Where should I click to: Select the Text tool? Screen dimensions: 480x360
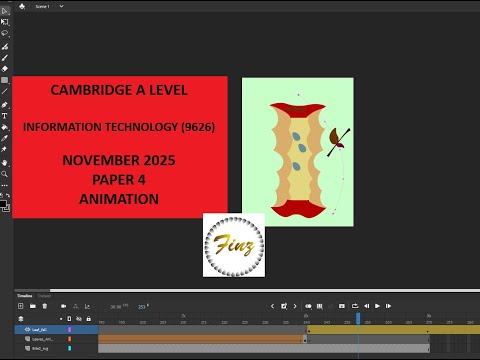(5, 116)
